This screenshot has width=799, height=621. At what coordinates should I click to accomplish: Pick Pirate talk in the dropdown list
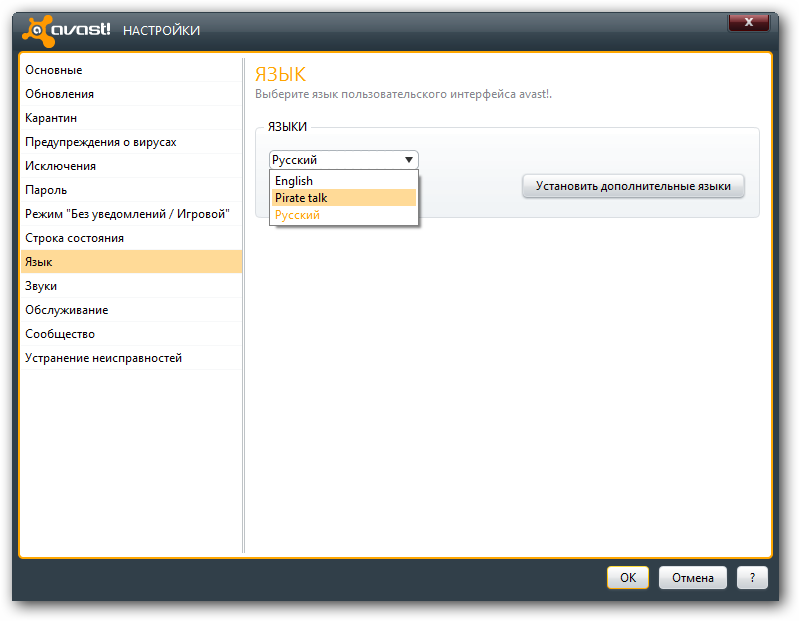click(x=344, y=198)
